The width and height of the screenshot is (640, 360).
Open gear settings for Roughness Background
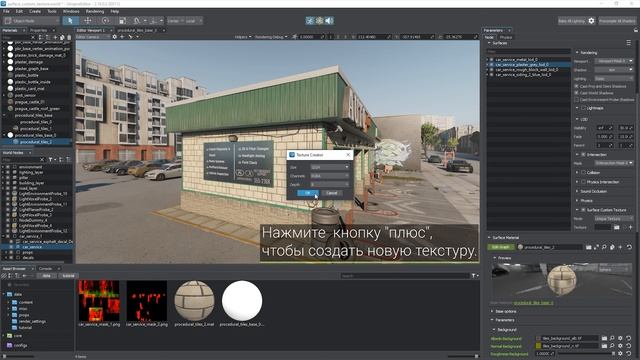pyautogui.click(x=621, y=353)
